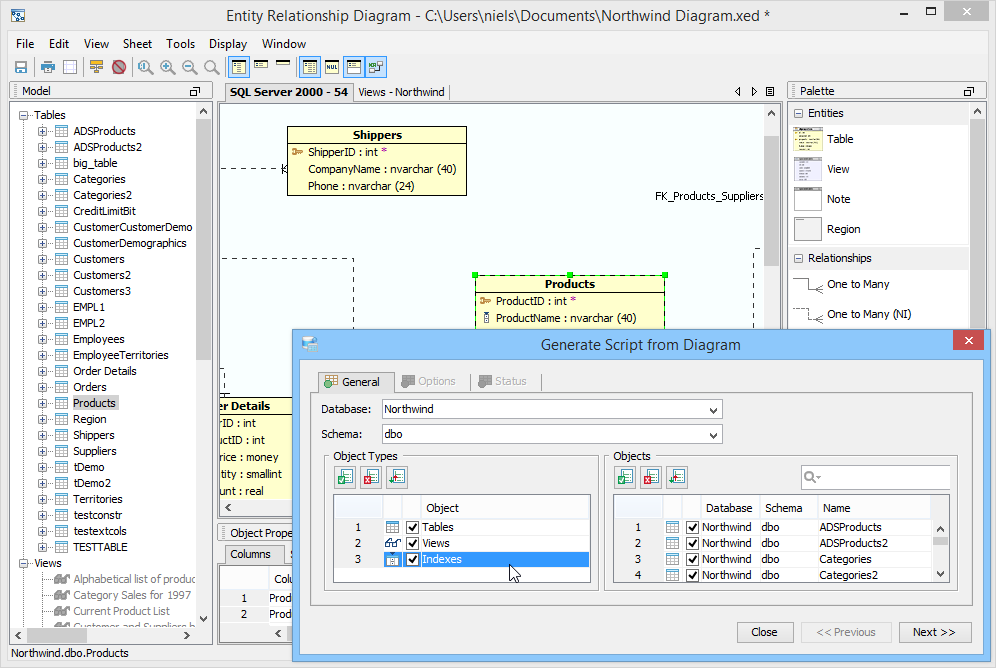Click the orange hierarchy layout toolbar icon

click(97, 67)
